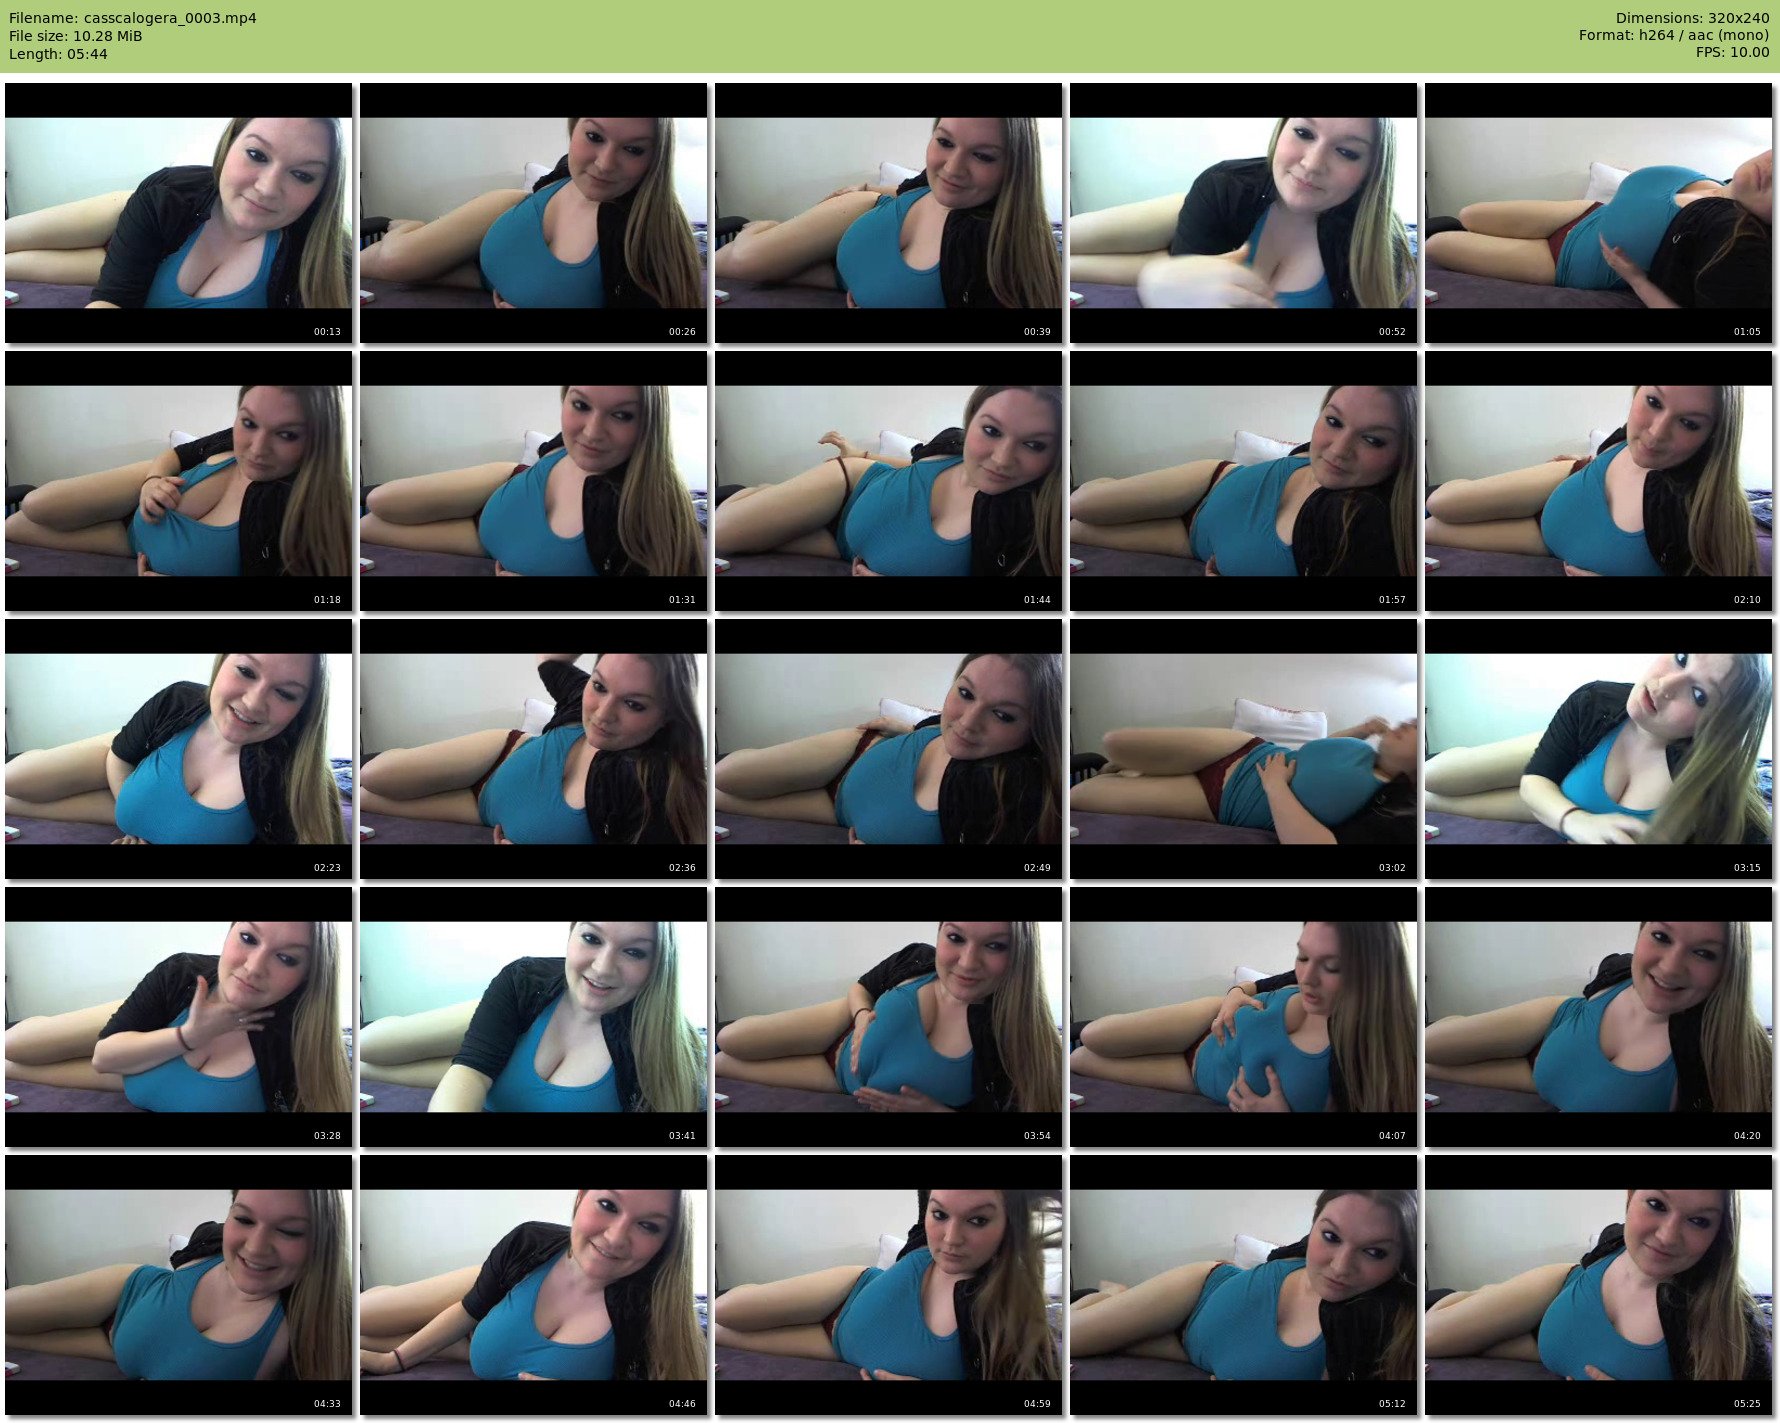Pick the frame at 03:15
Viewport: 1780px width, 1423px height.
pos(1599,749)
